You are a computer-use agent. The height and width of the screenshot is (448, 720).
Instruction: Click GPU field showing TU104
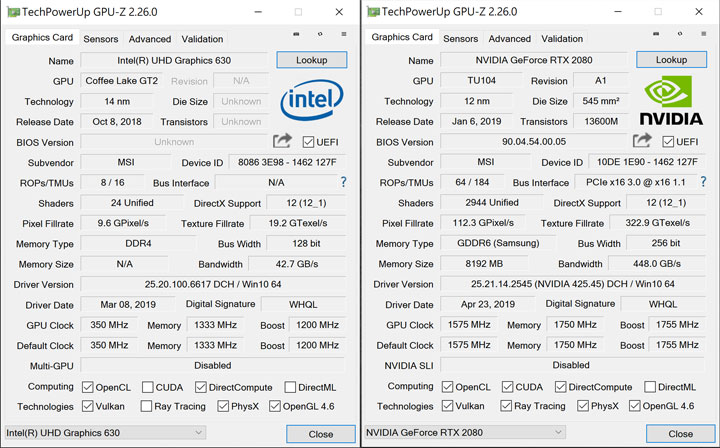pos(481,80)
